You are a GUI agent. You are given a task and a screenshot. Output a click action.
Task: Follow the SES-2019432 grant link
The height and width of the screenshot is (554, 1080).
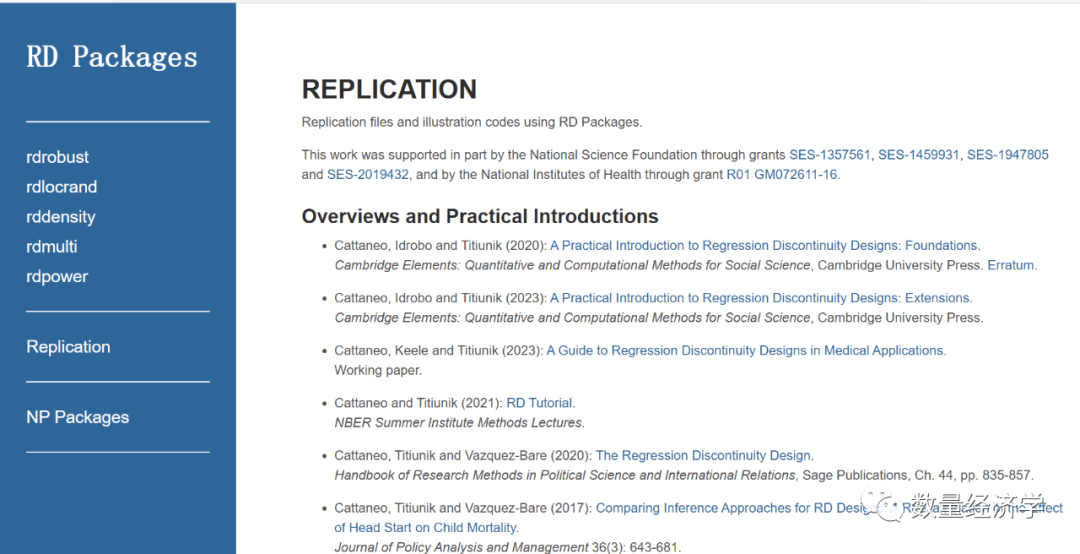tap(368, 175)
